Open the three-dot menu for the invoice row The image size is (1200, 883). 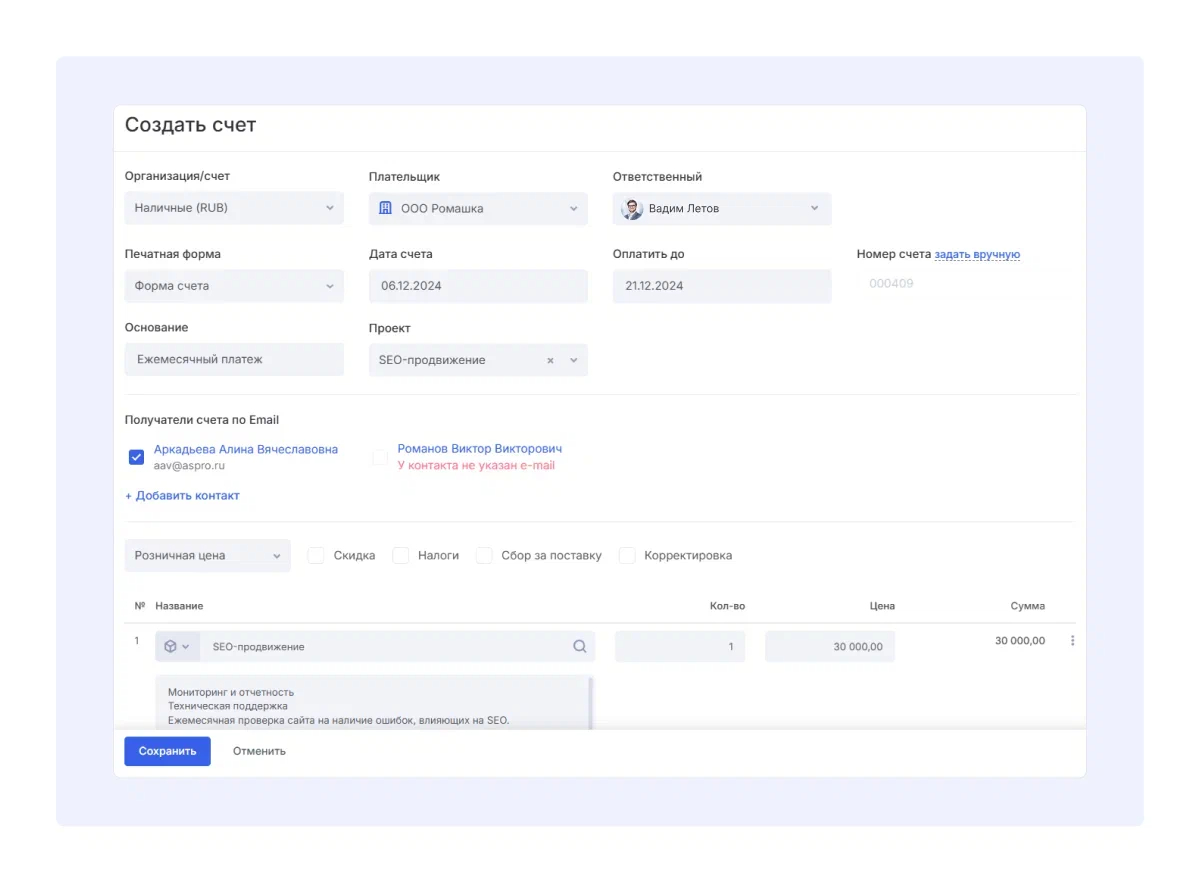tap(1073, 641)
